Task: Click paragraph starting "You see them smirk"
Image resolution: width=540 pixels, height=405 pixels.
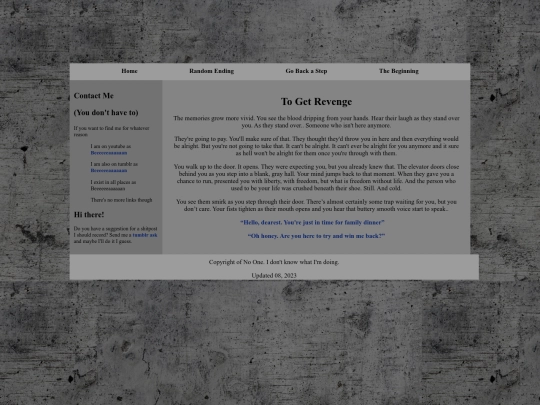Action: pos(316,205)
